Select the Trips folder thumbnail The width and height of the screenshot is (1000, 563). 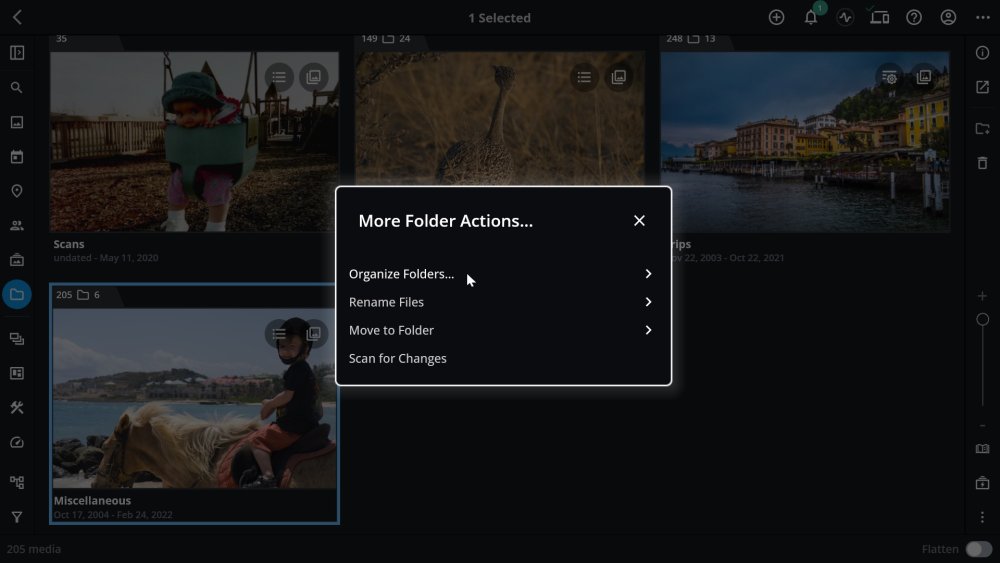point(805,142)
